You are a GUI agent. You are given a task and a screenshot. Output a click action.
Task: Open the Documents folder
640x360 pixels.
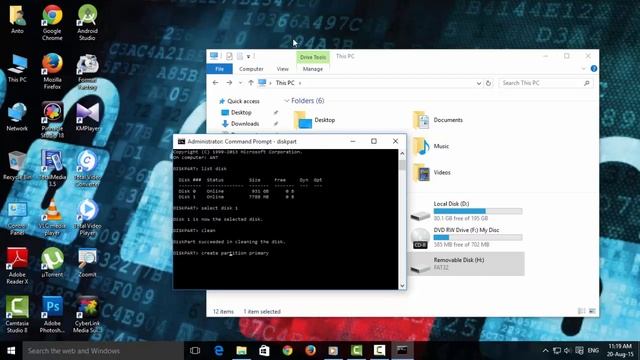click(x=438, y=120)
